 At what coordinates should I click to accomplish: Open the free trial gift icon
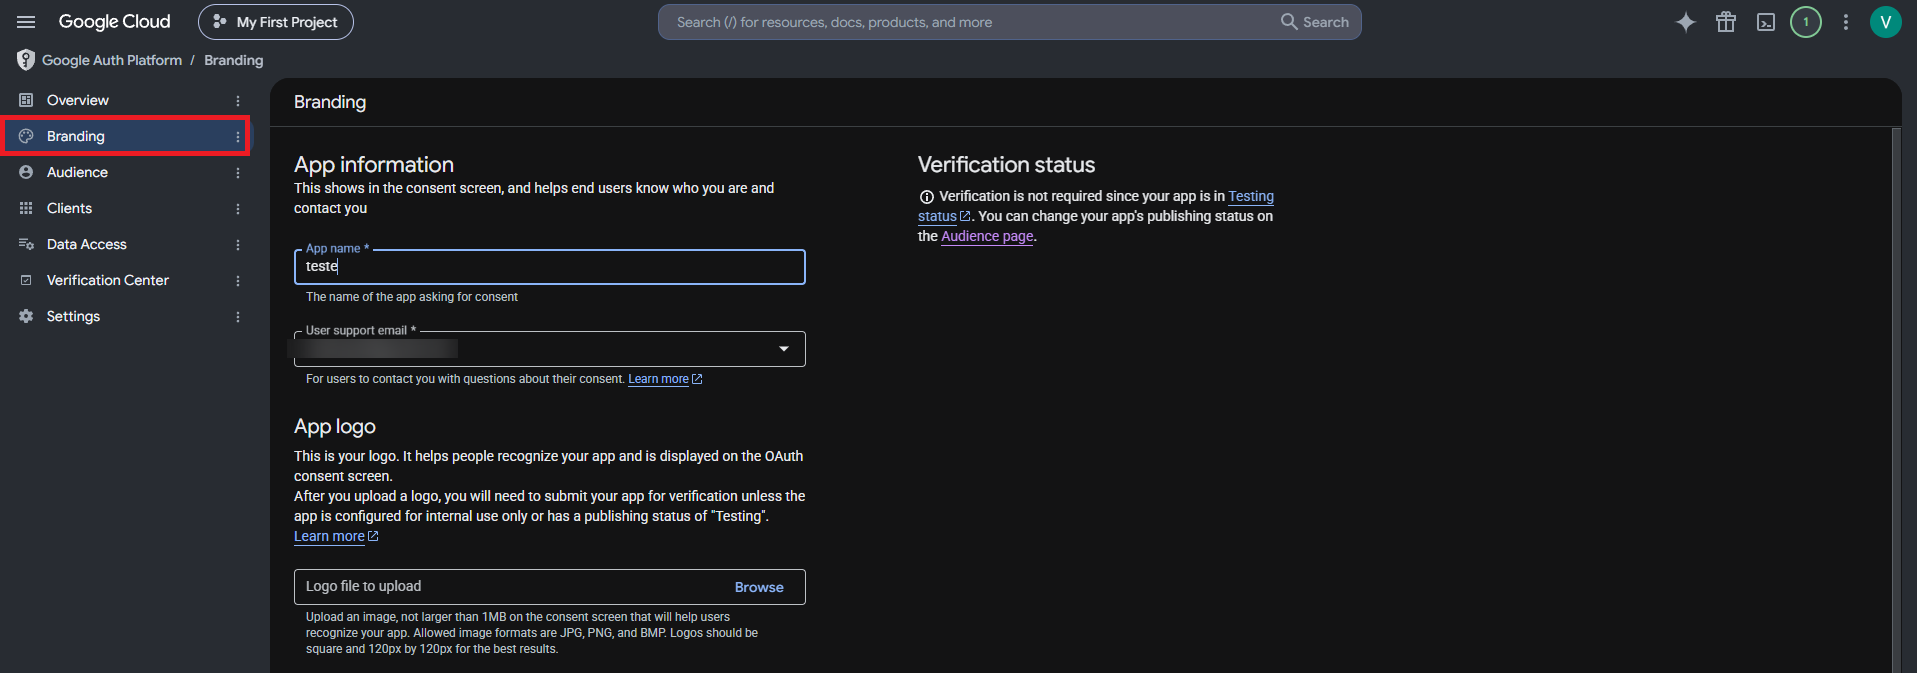pyautogui.click(x=1726, y=22)
